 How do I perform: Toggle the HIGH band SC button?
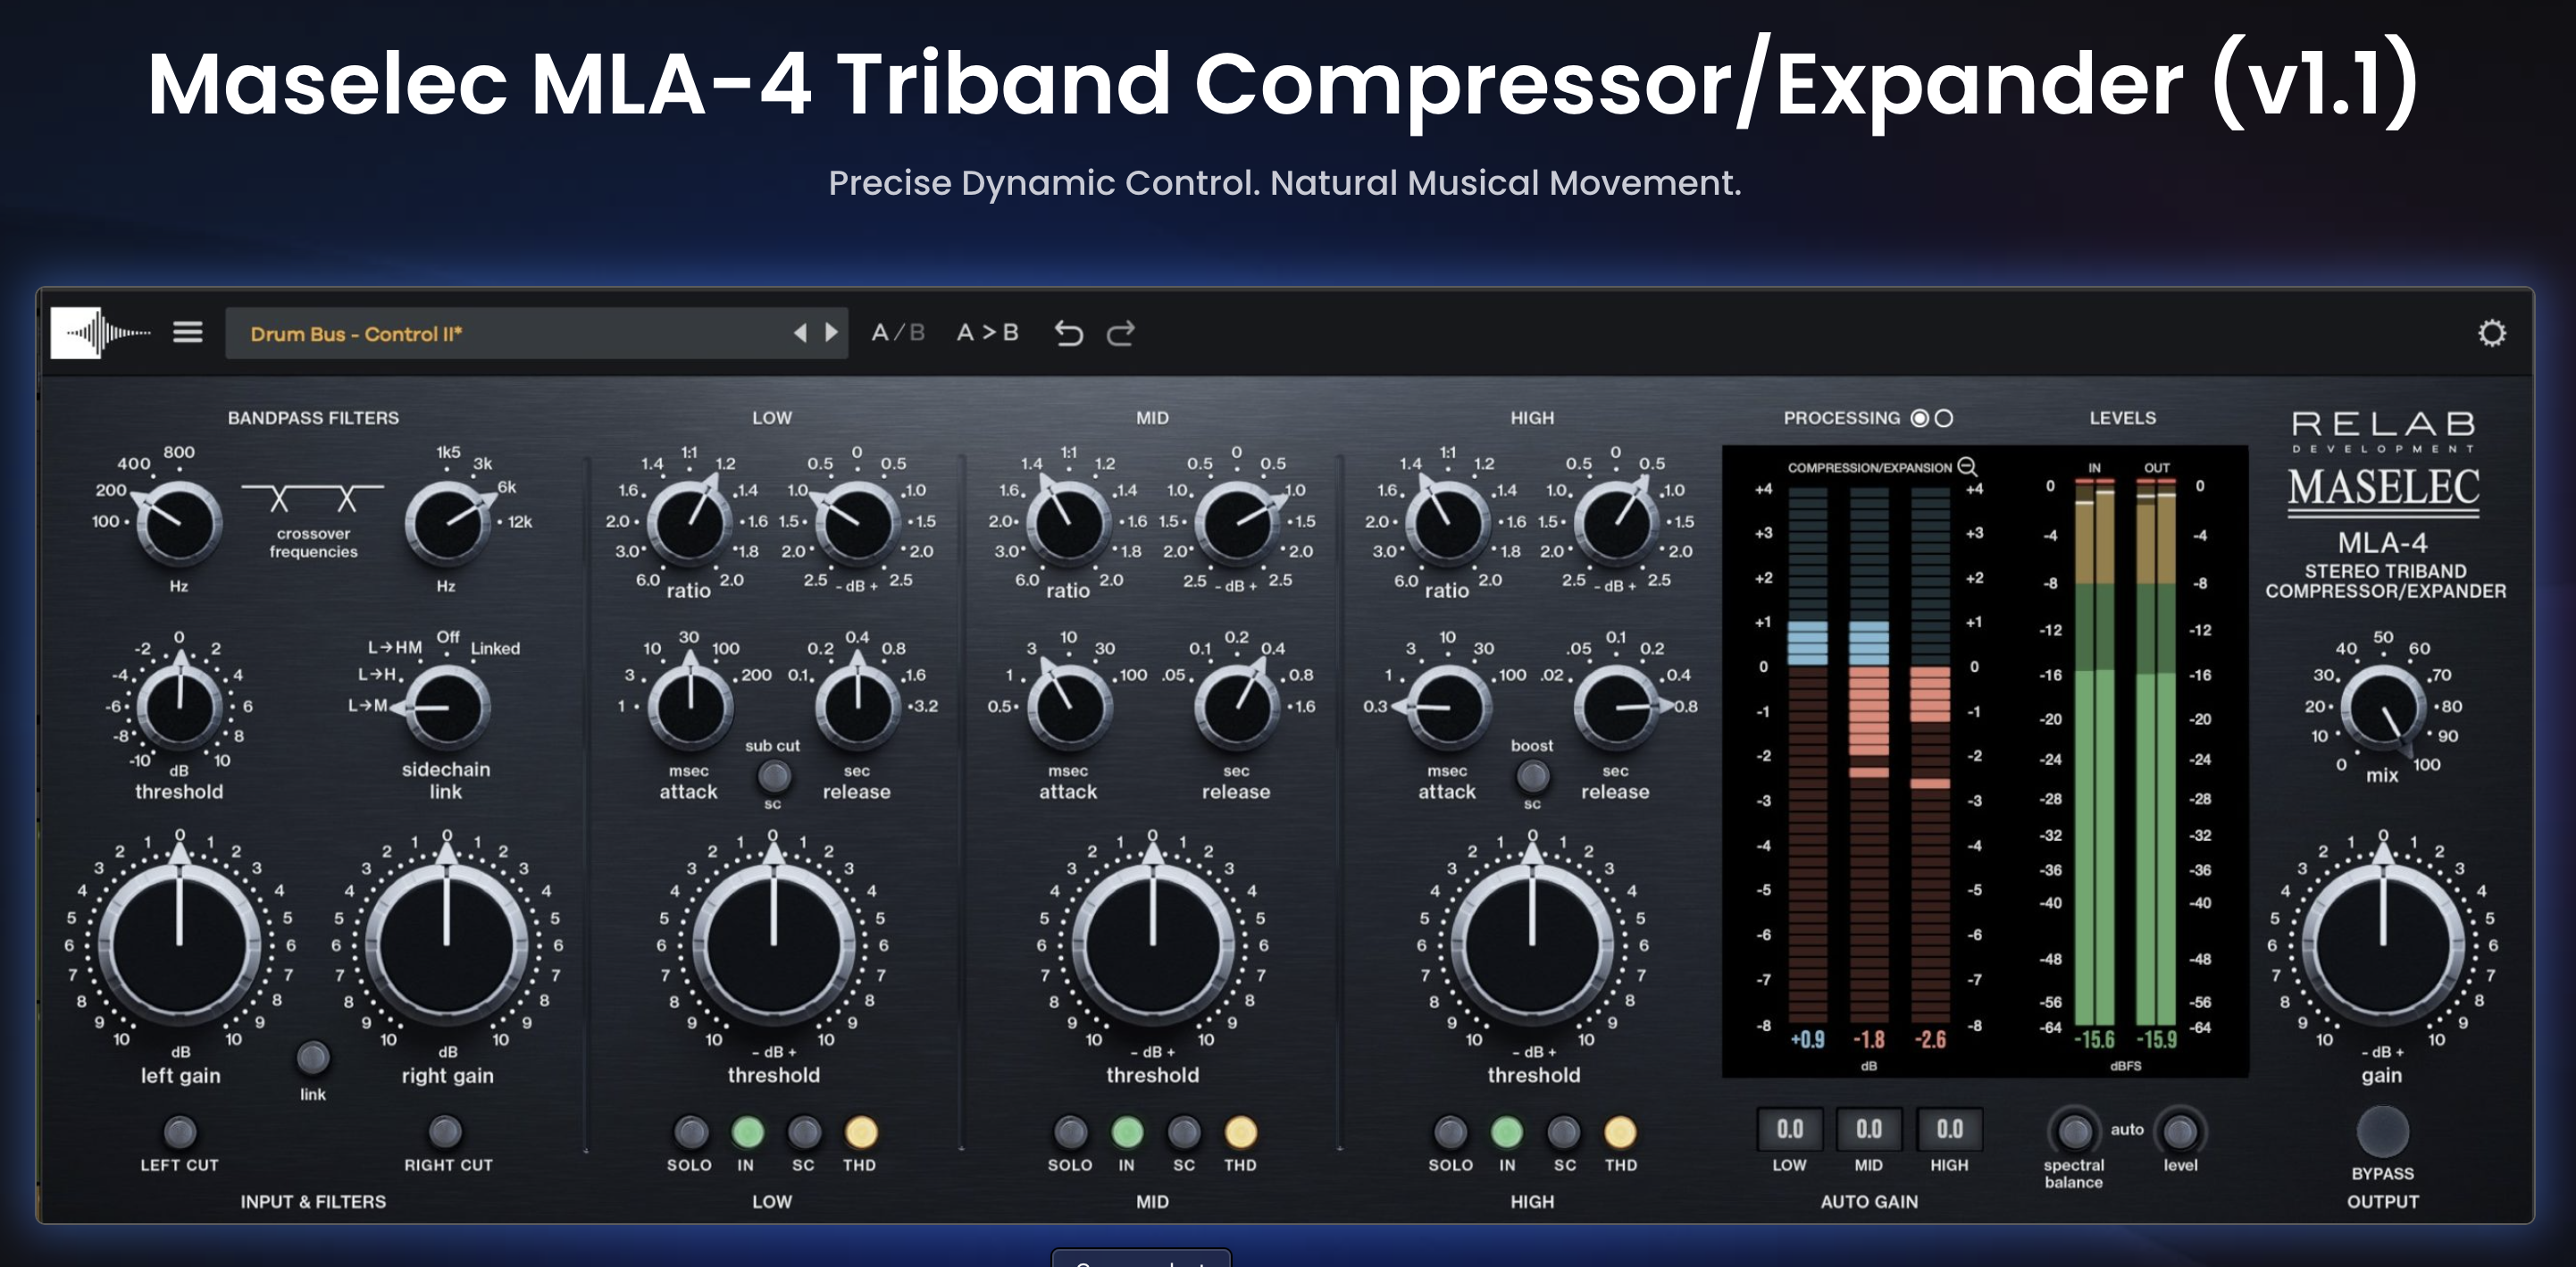(x=1564, y=1132)
